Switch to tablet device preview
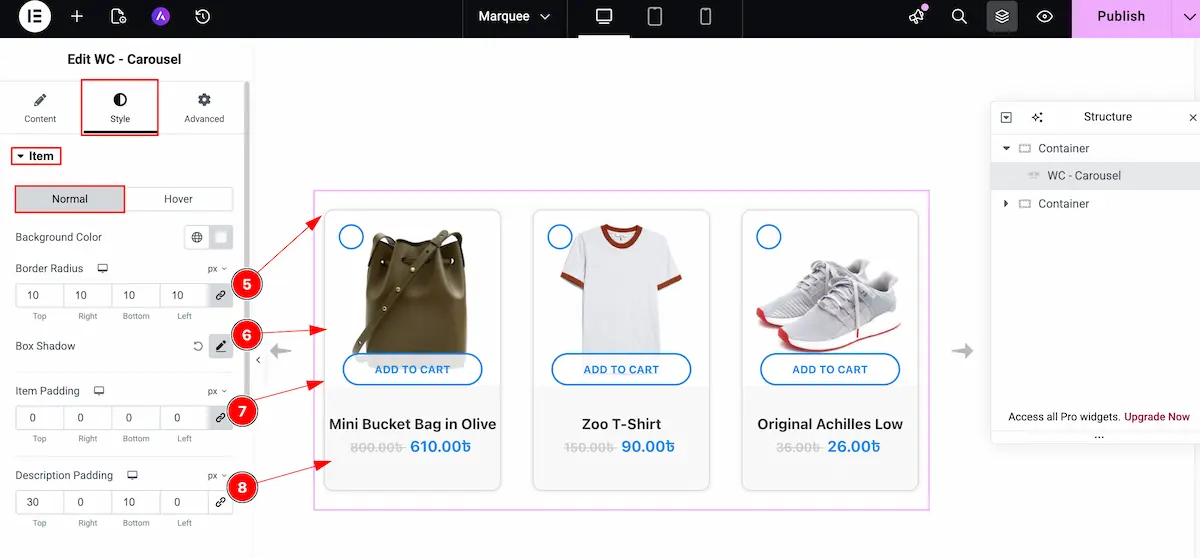The image size is (1200, 558). tap(655, 17)
